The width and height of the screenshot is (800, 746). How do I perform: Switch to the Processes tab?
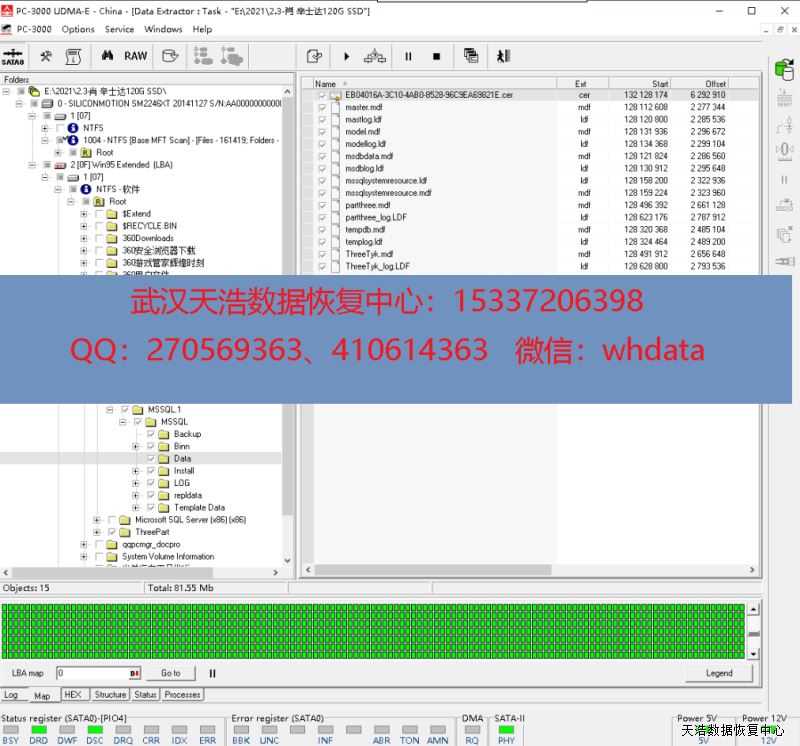tap(182, 694)
